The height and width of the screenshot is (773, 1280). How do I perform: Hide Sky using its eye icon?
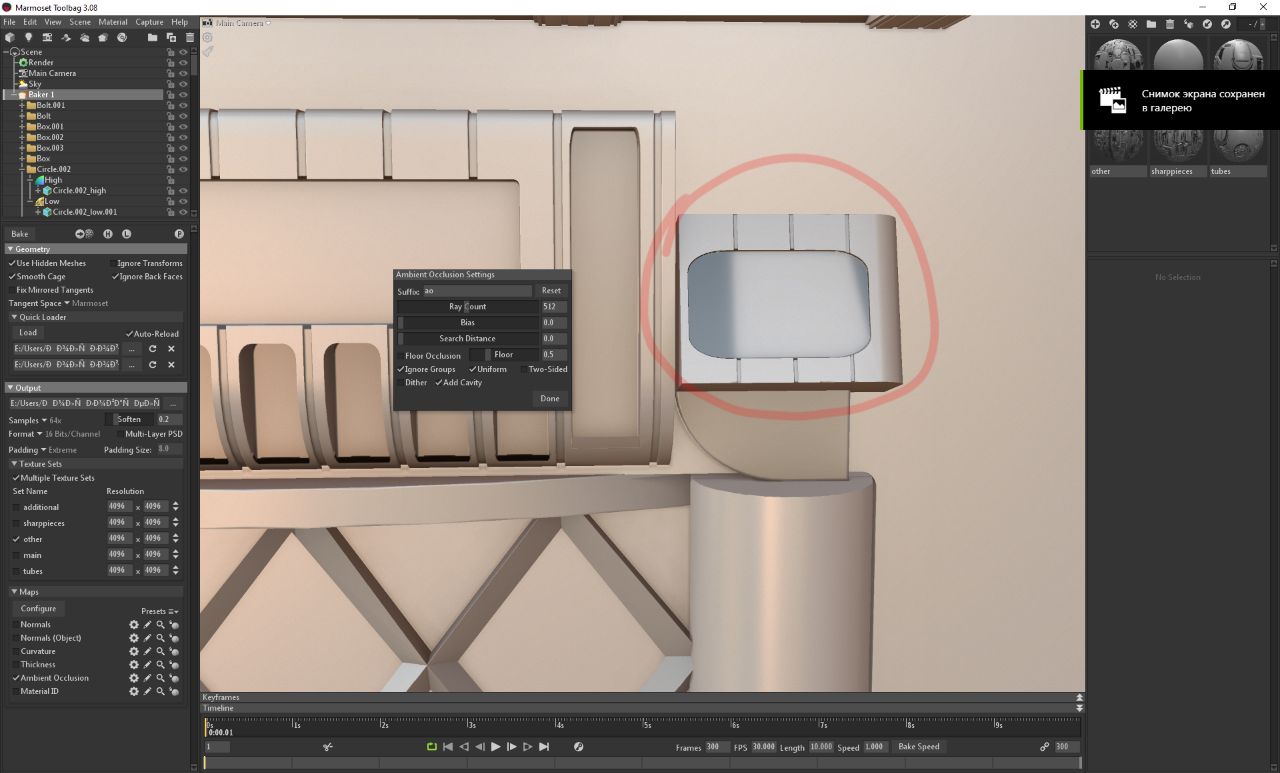[183, 84]
